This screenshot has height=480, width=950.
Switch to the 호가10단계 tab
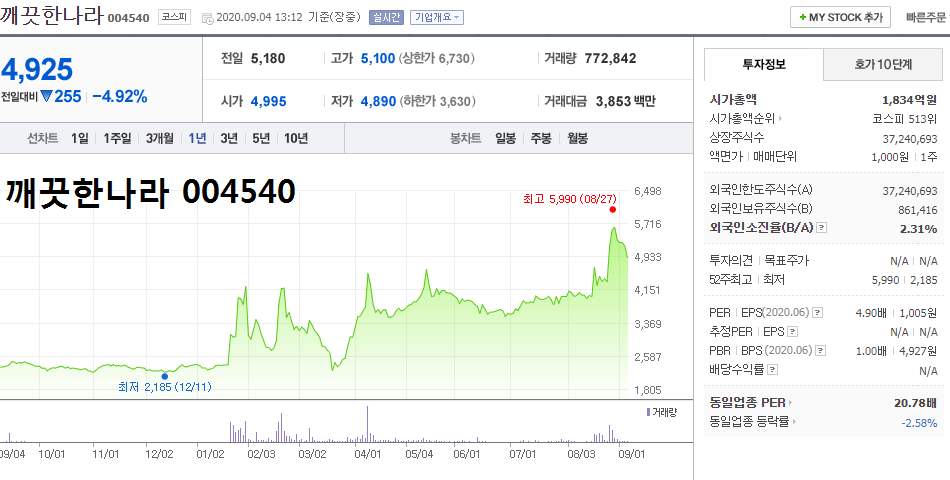coord(883,64)
